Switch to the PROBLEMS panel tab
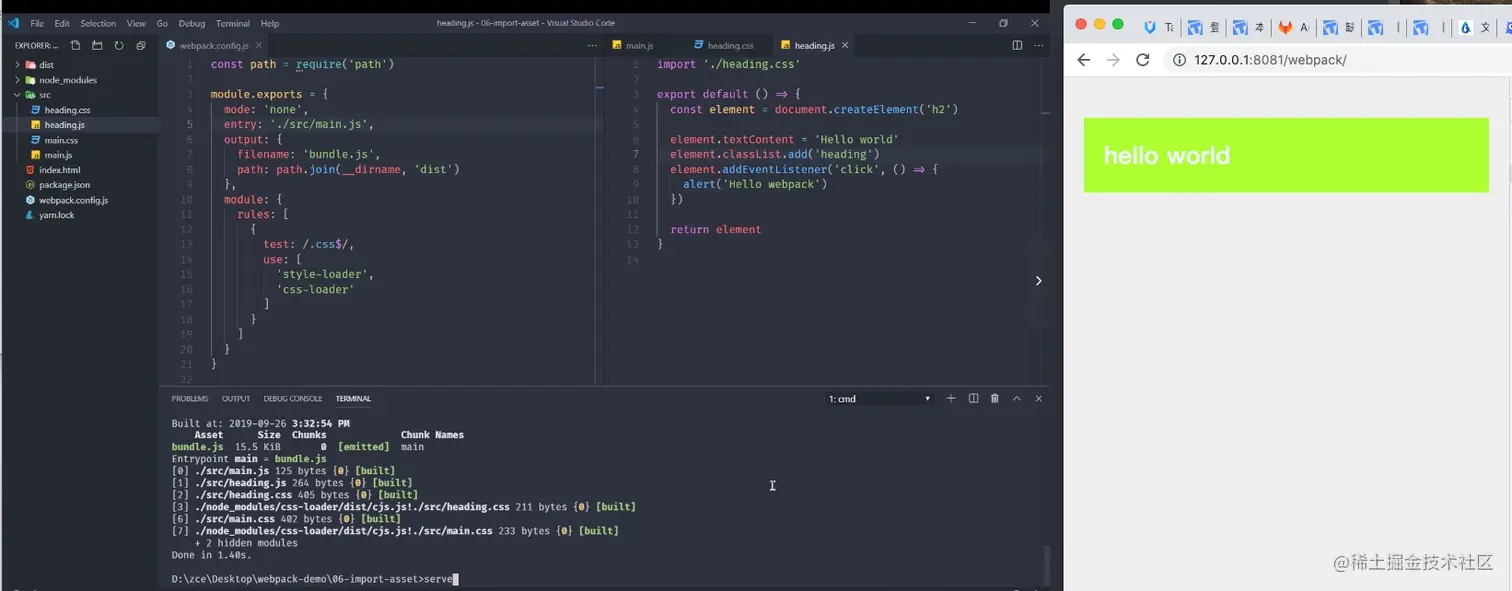This screenshot has height=591, width=1512. pos(190,398)
